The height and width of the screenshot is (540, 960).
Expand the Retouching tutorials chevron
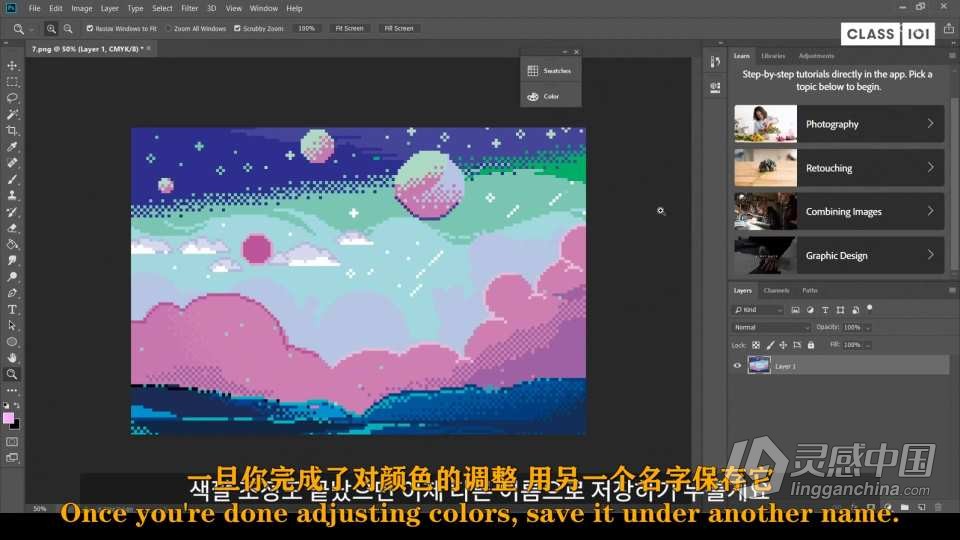coord(931,167)
